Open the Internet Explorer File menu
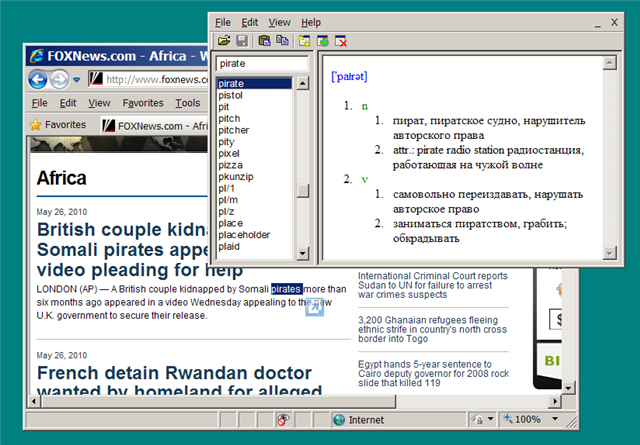This screenshot has height=445, width=640. (40, 103)
